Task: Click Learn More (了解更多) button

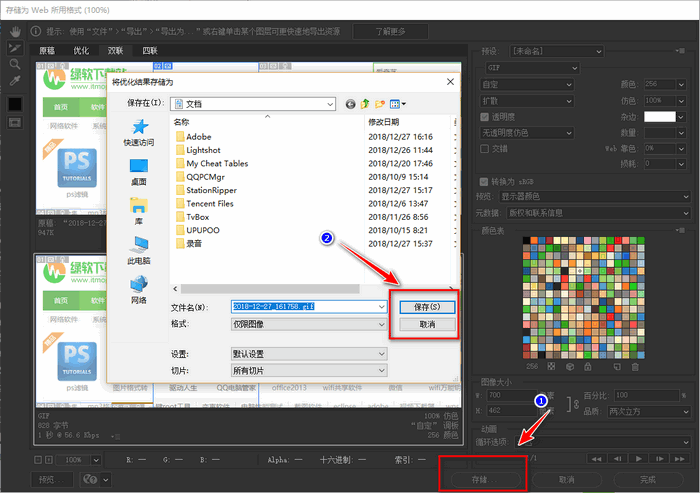Action: click(391, 31)
